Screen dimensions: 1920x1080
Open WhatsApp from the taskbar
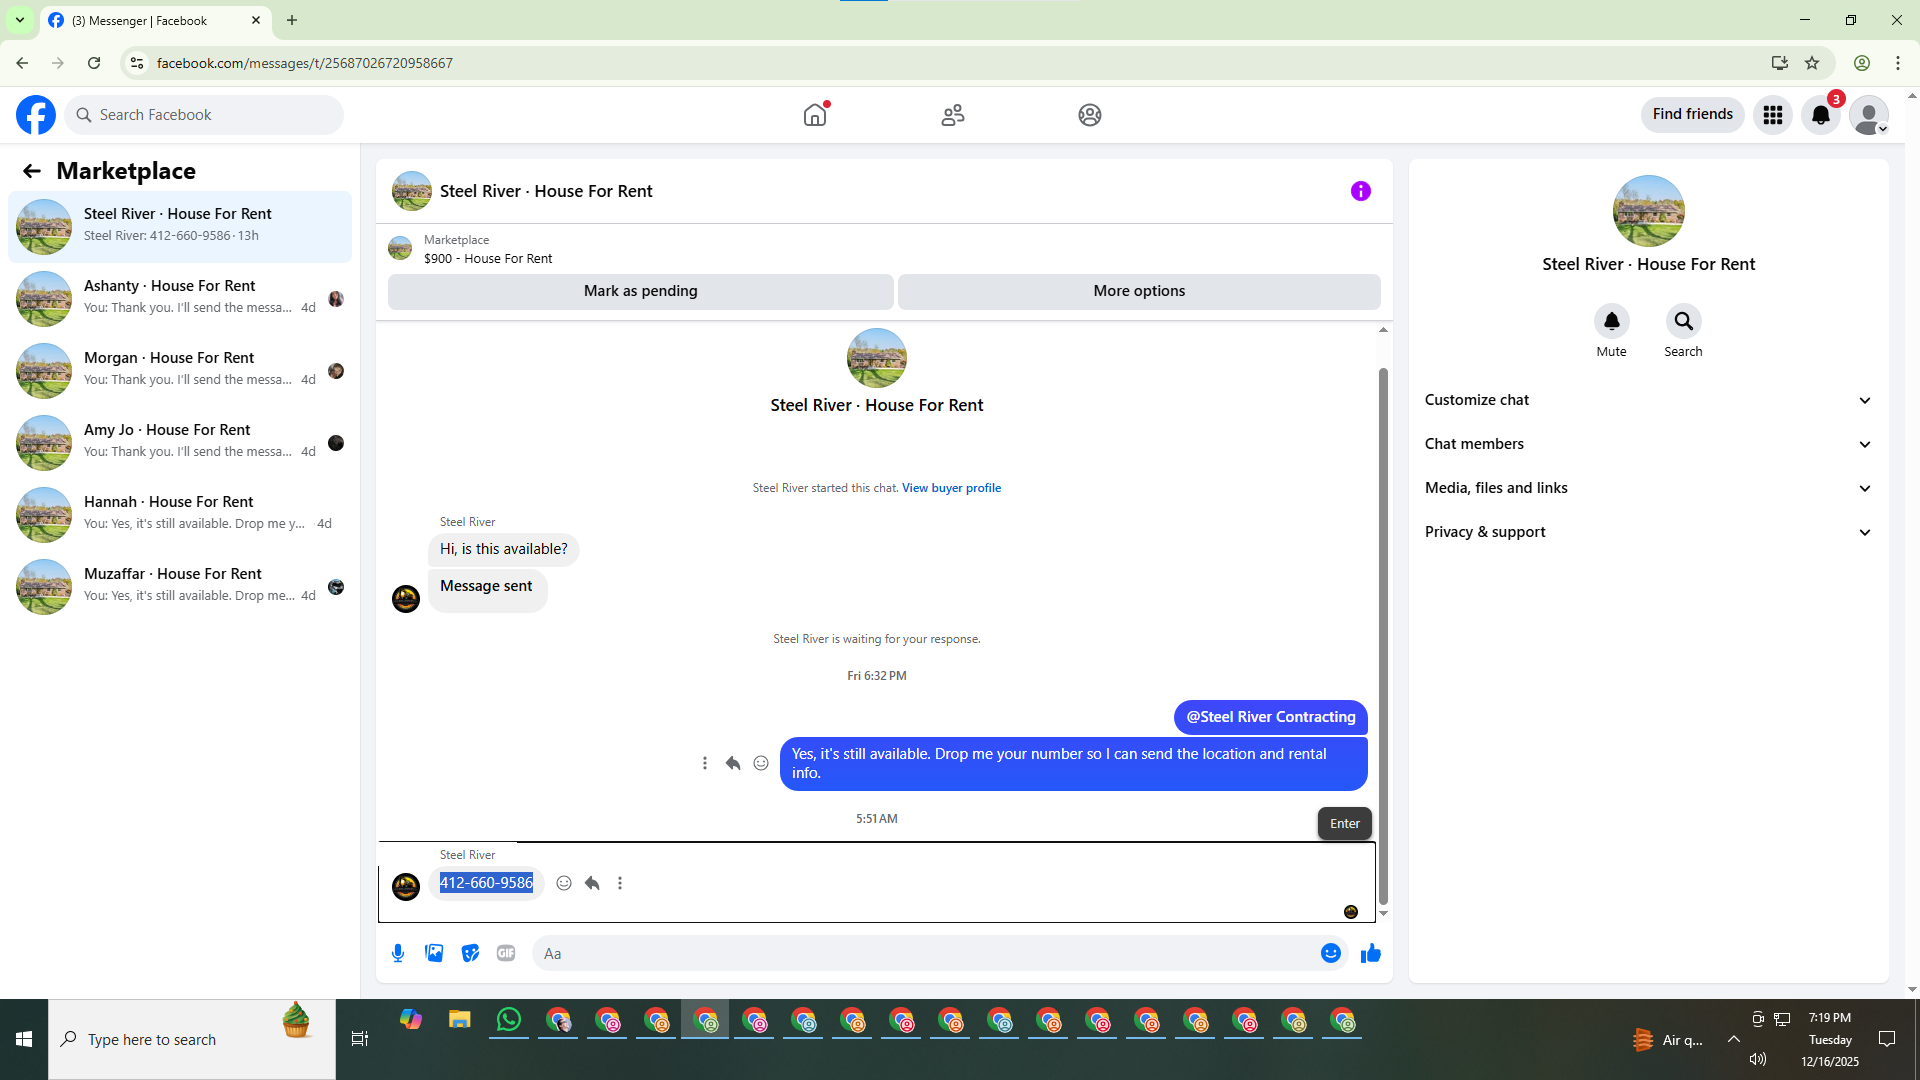pyautogui.click(x=509, y=1020)
